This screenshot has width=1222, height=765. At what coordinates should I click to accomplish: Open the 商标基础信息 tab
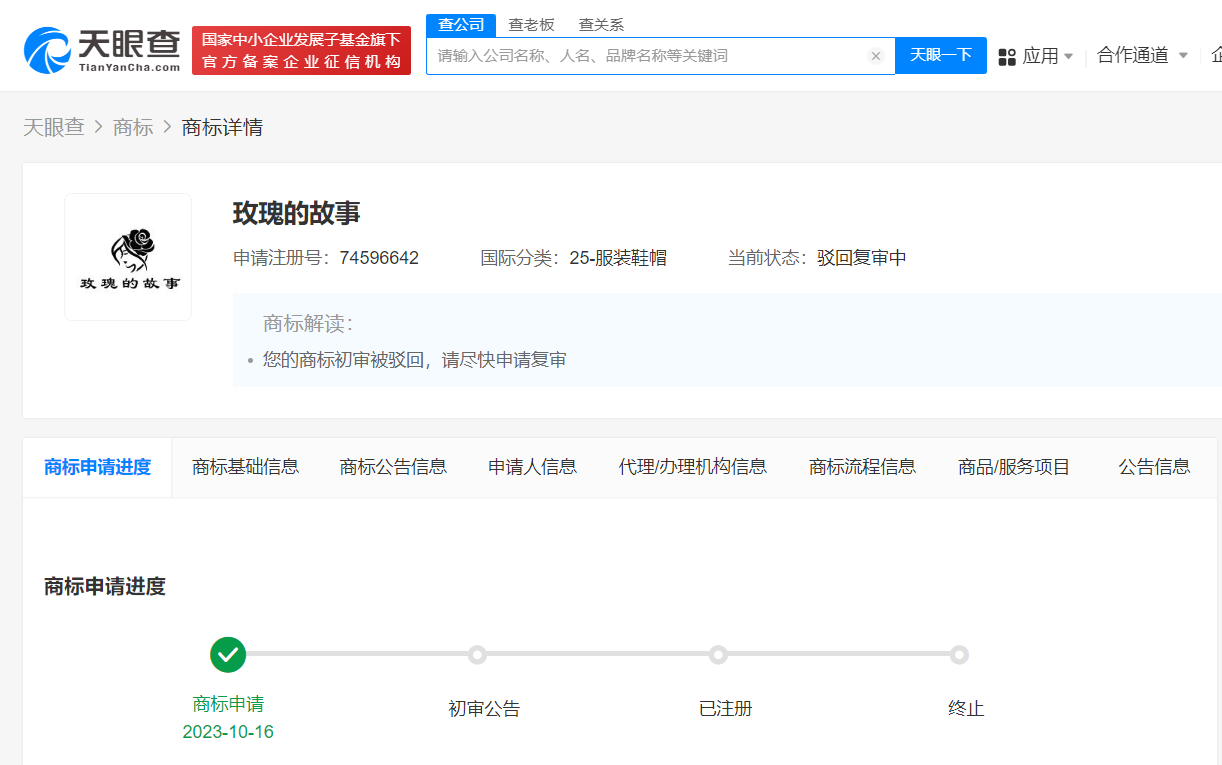point(245,467)
